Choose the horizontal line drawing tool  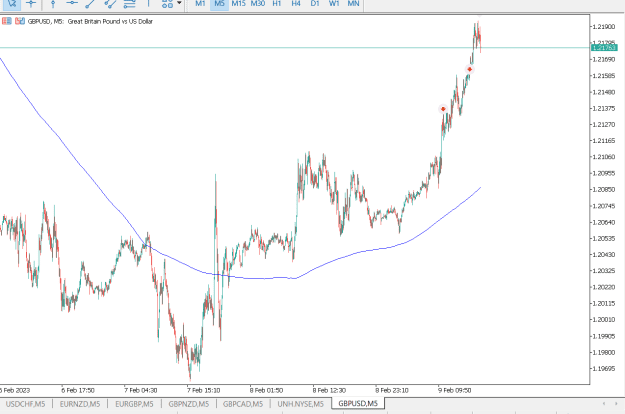(72, 3)
